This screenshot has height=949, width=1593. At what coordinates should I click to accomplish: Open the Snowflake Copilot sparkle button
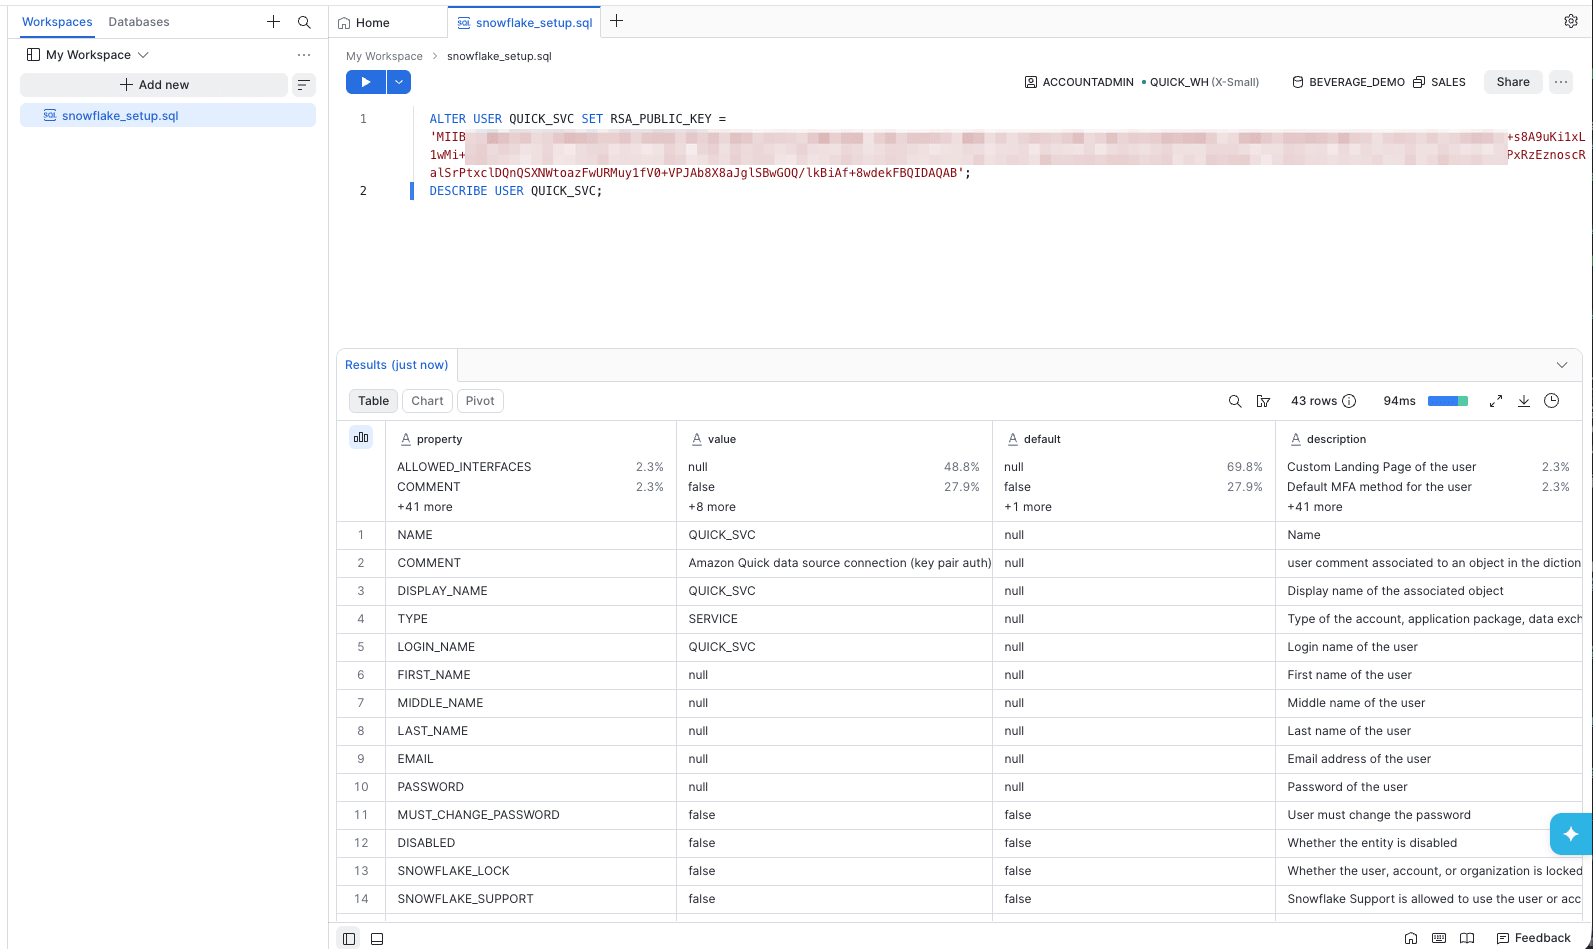point(1571,834)
